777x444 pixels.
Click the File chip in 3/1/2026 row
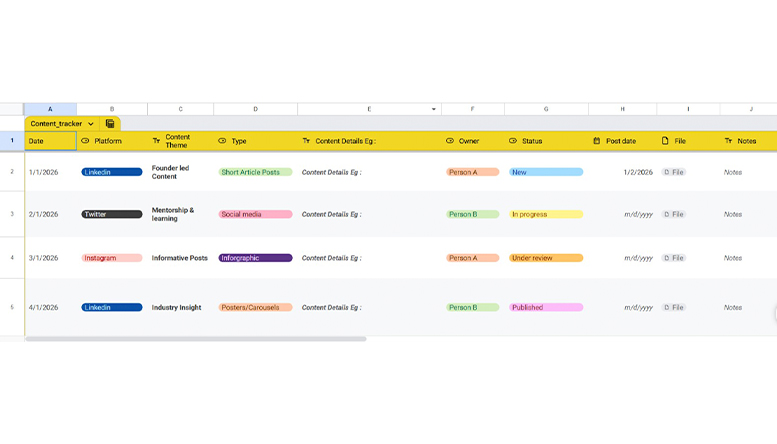coord(673,258)
